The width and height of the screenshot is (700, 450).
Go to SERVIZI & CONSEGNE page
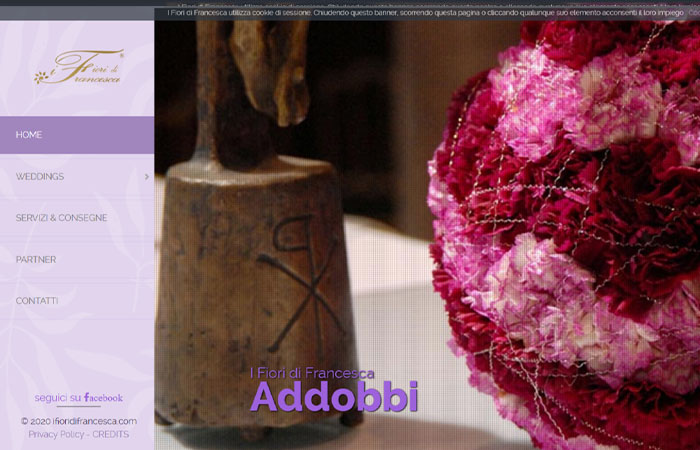click(77, 218)
